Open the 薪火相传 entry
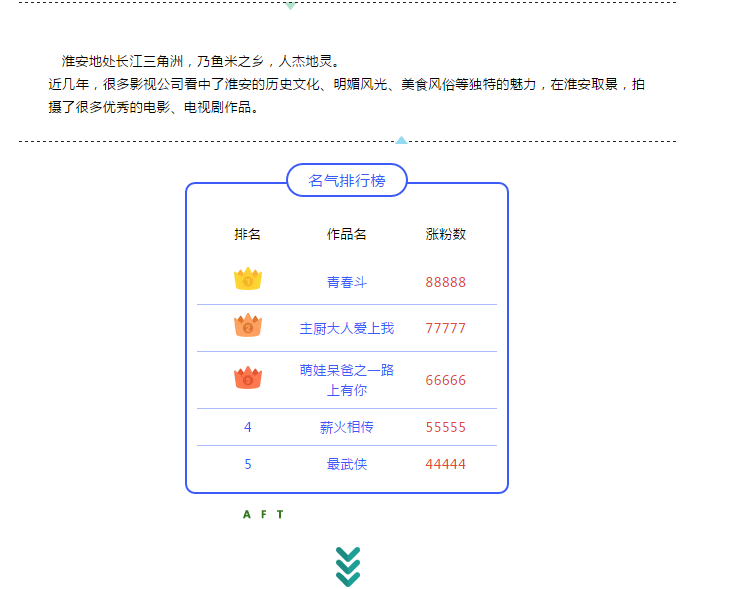 click(x=347, y=427)
